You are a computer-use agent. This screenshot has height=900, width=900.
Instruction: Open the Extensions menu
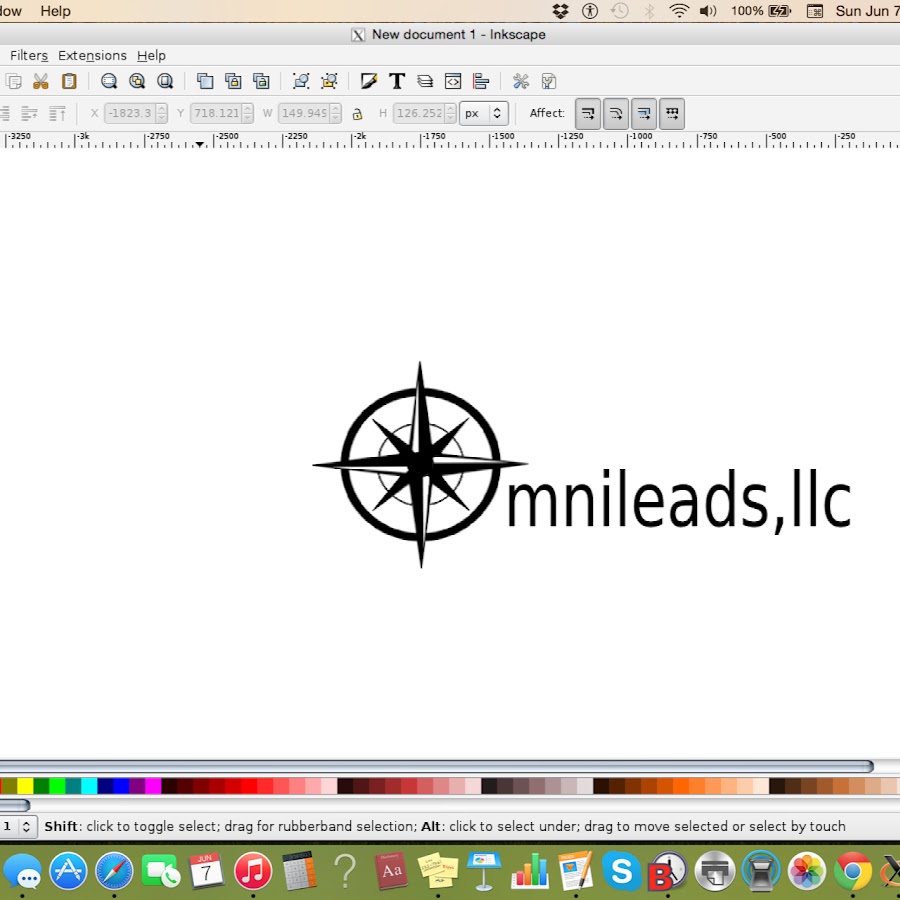[x=92, y=56]
